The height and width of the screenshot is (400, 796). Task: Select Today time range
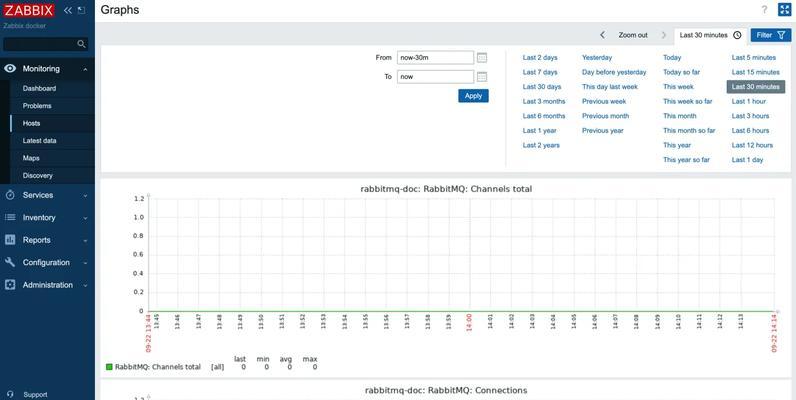click(672, 57)
